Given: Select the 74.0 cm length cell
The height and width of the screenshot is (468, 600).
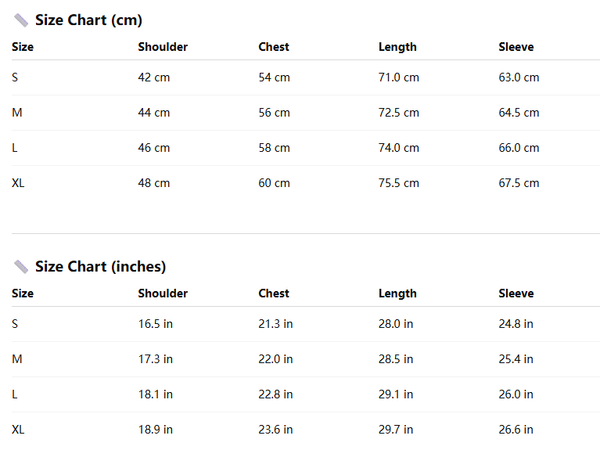Looking at the screenshot, I should click(x=398, y=148).
